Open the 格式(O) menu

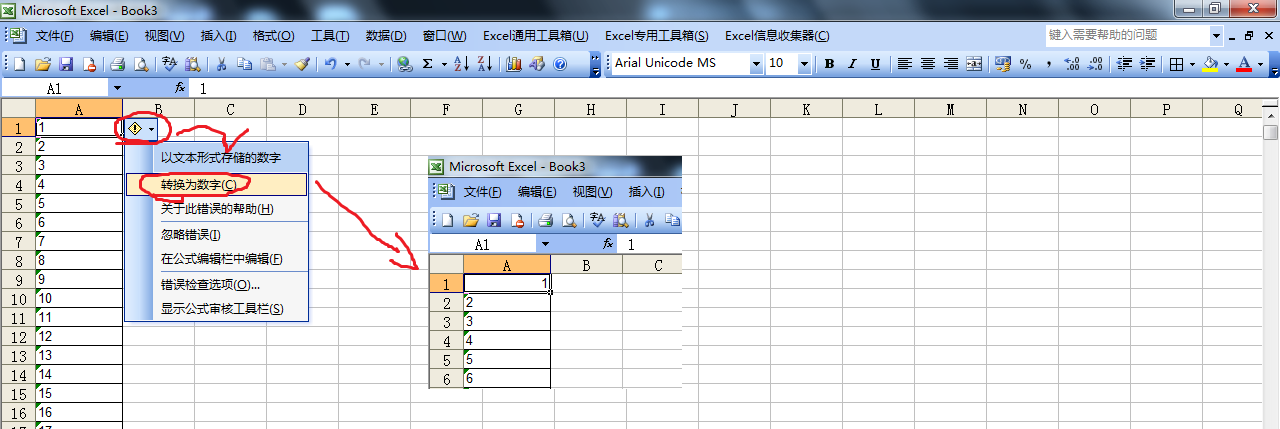pyautogui.click(x=273, y=36)
